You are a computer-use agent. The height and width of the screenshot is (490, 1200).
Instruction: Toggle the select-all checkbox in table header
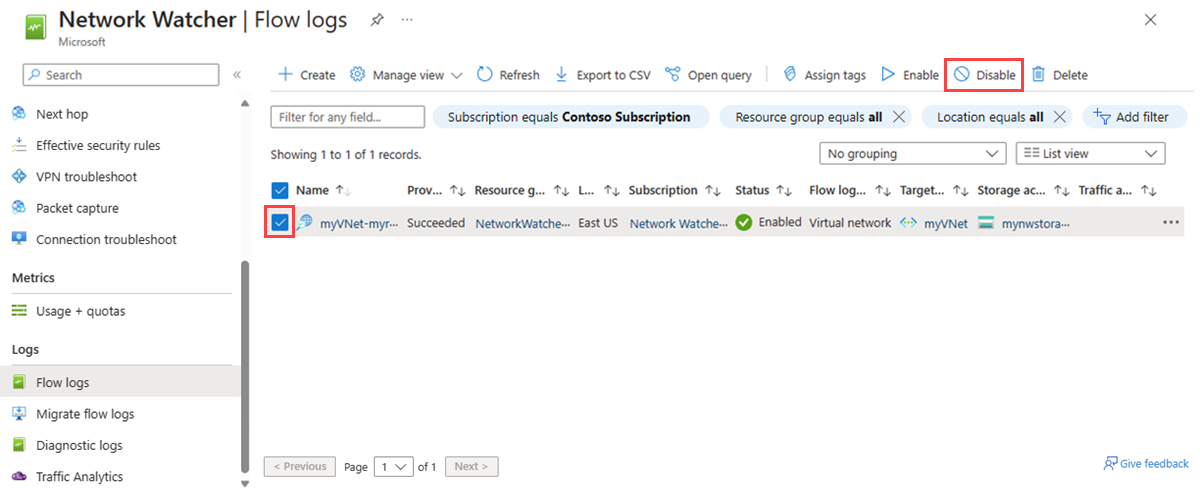(x=280, y=190)
